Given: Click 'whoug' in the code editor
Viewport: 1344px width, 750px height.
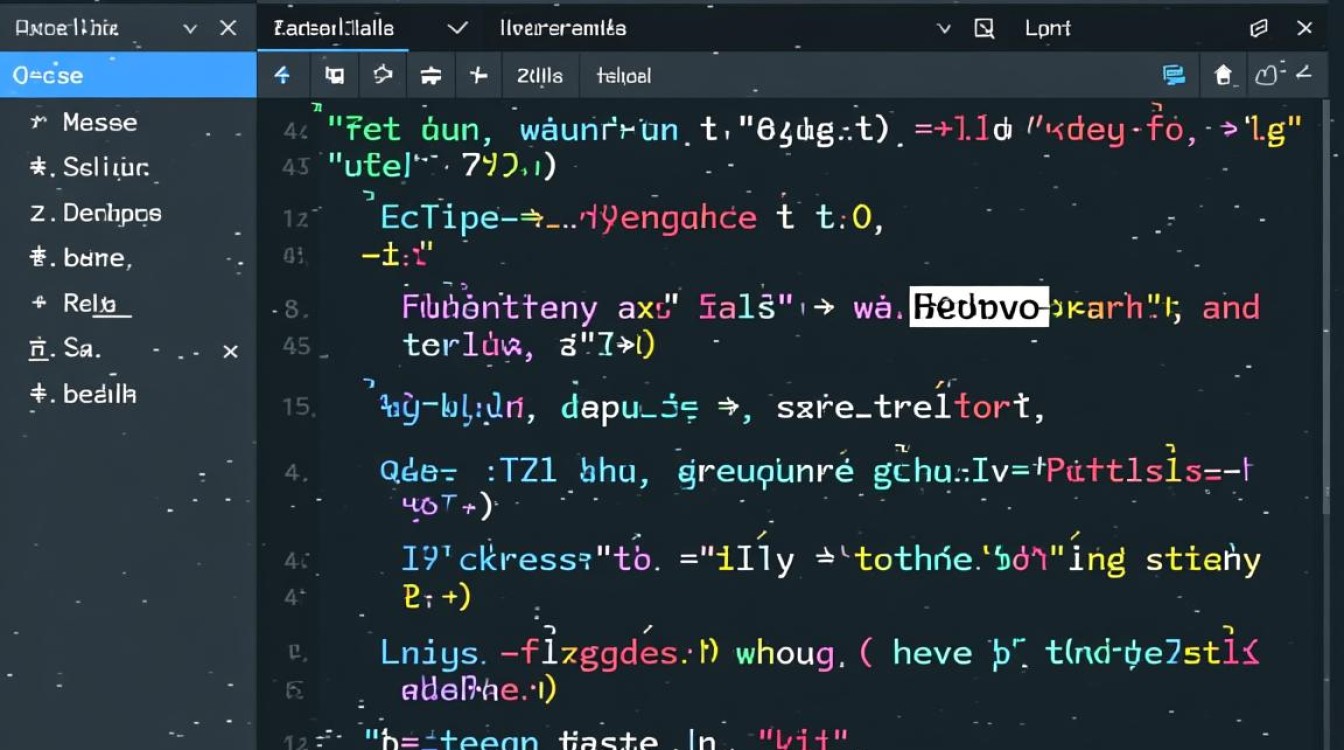Looking at the screenshot, I should pos(784,655).
